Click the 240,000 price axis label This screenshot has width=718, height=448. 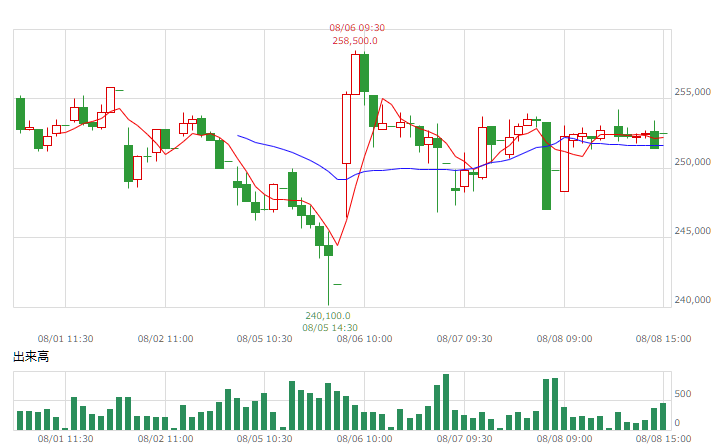692,300
